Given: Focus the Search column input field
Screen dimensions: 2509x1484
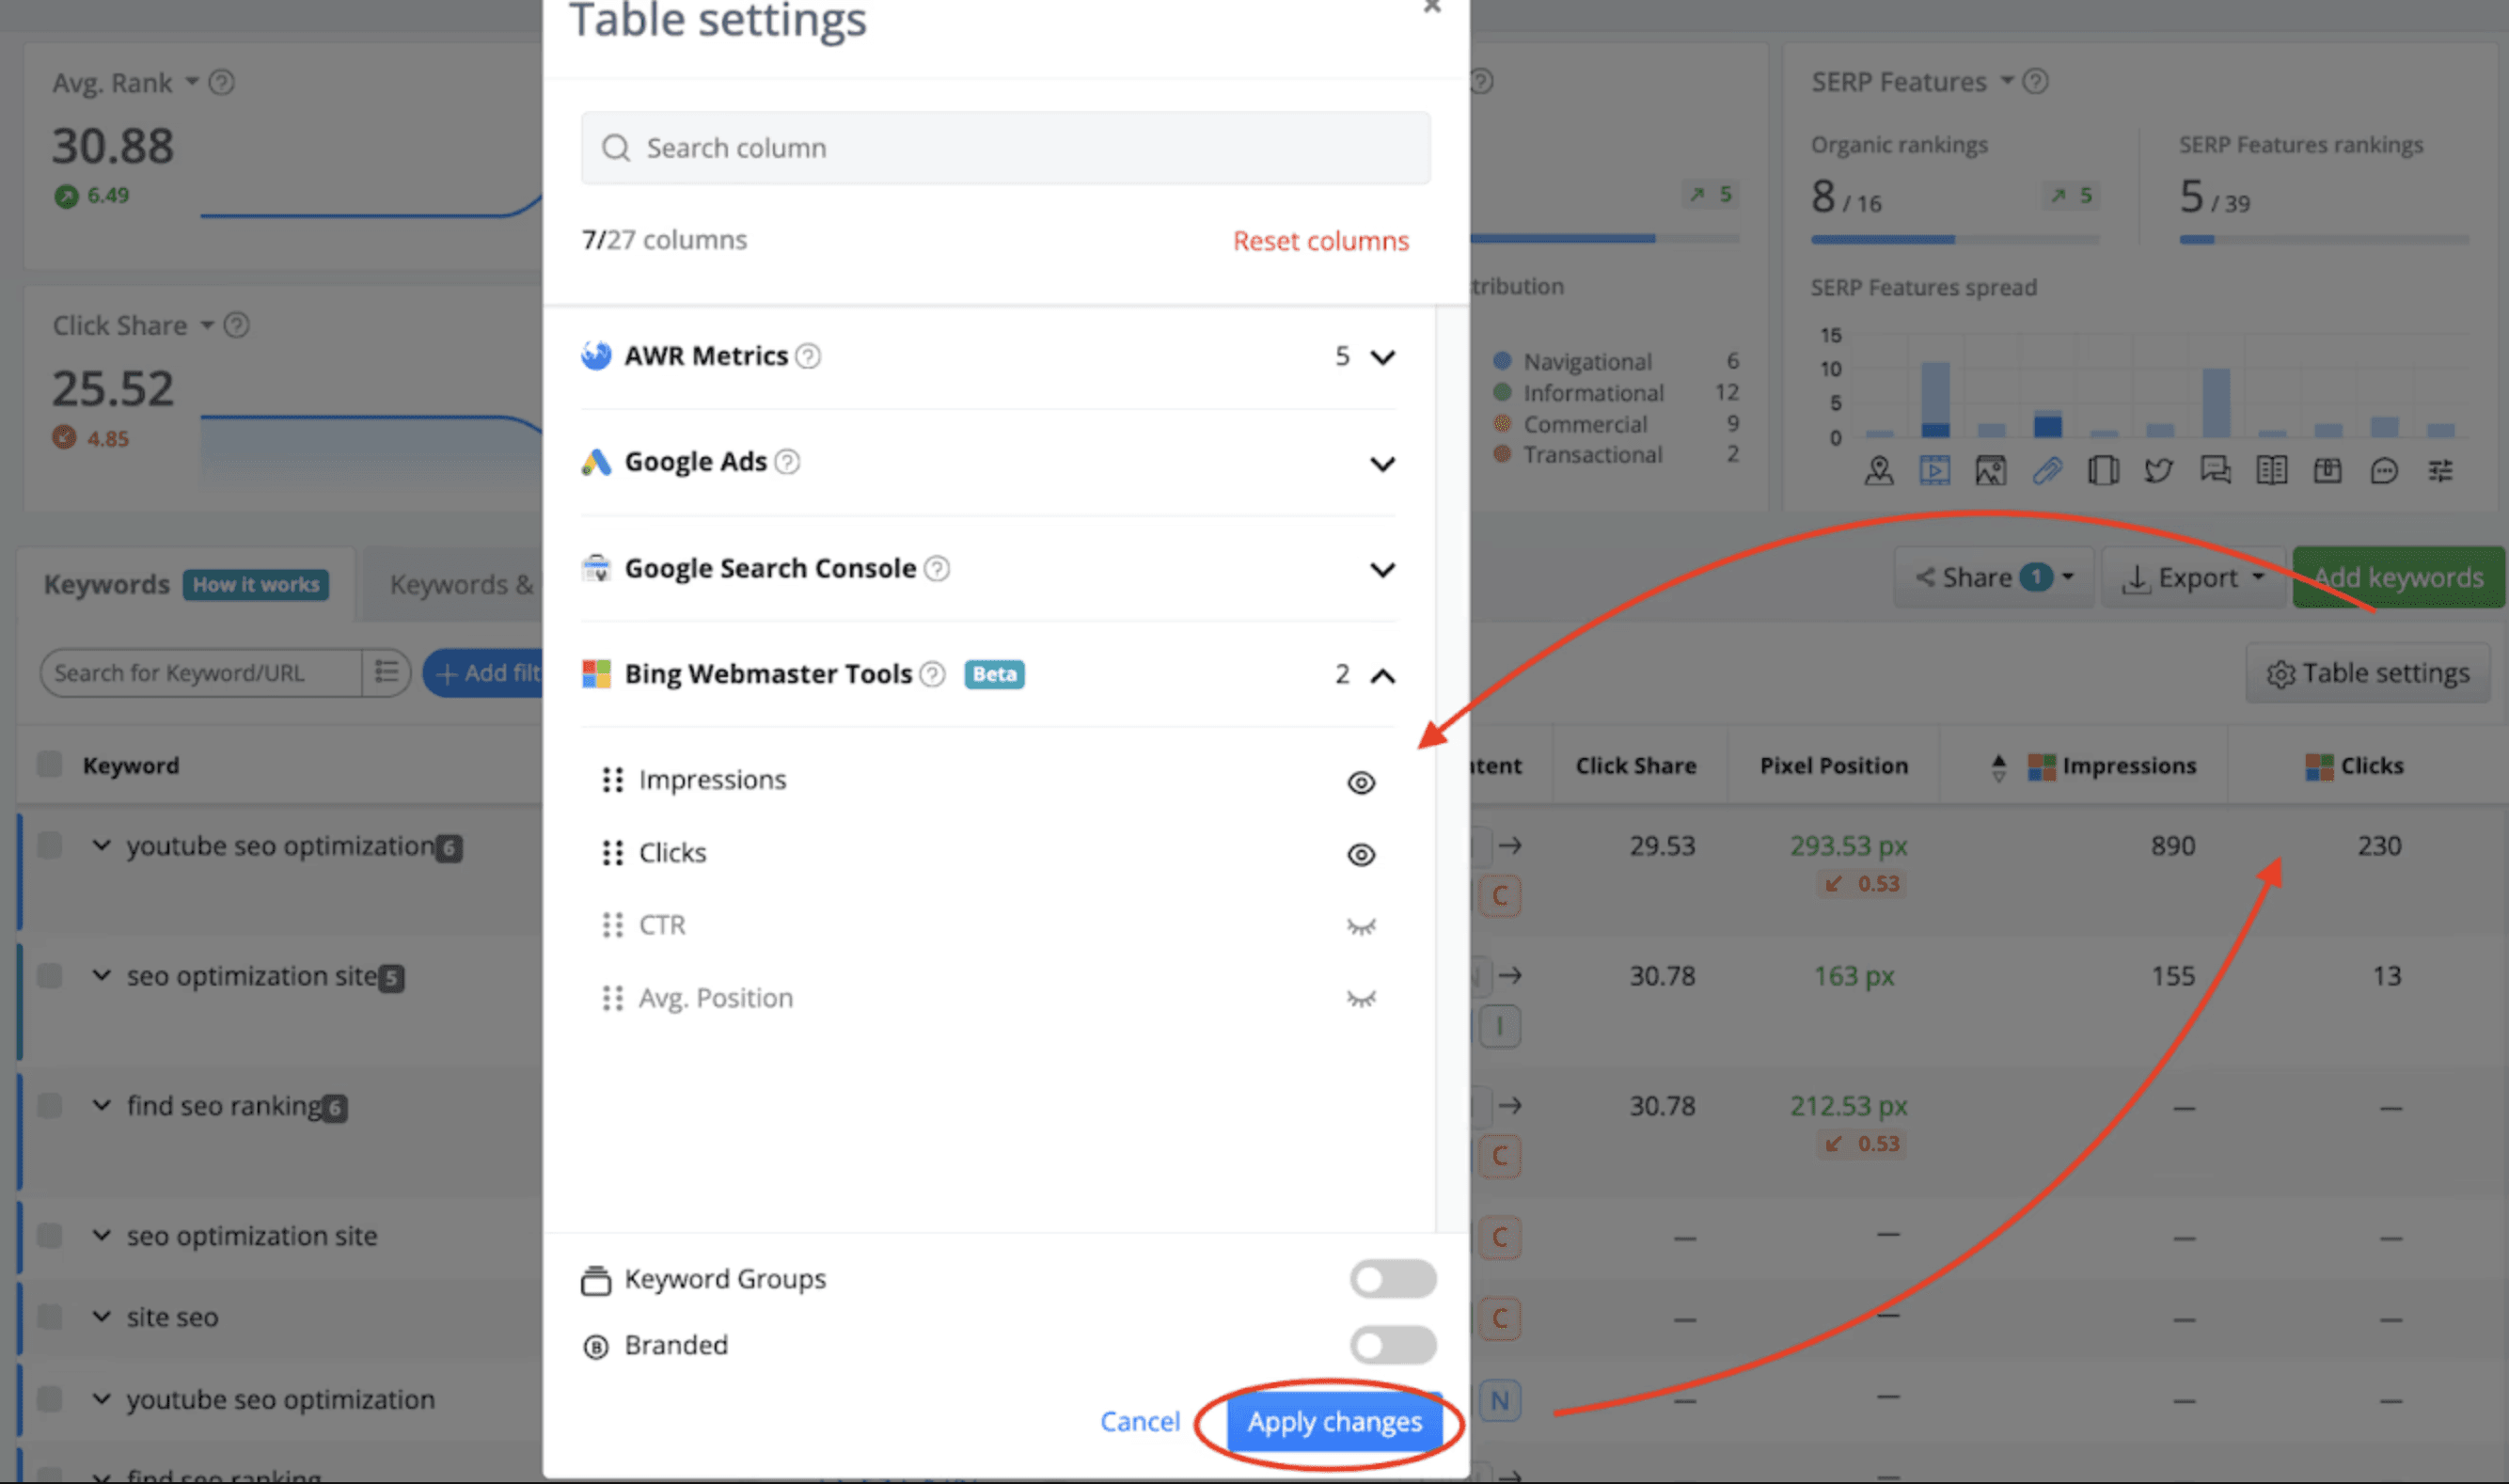Looking at the screenshot, I should [x=1005, y=148].
